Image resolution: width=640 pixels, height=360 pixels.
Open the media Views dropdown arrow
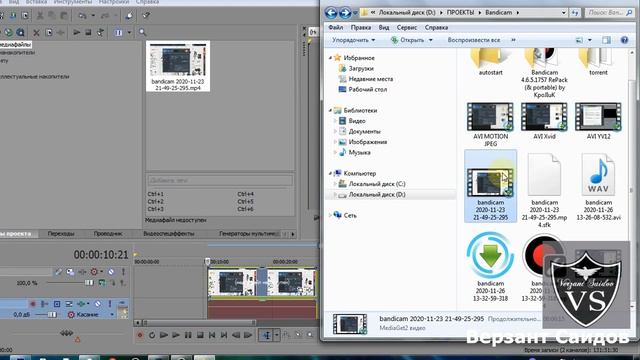pyautogui.click(x=129, y=33)
